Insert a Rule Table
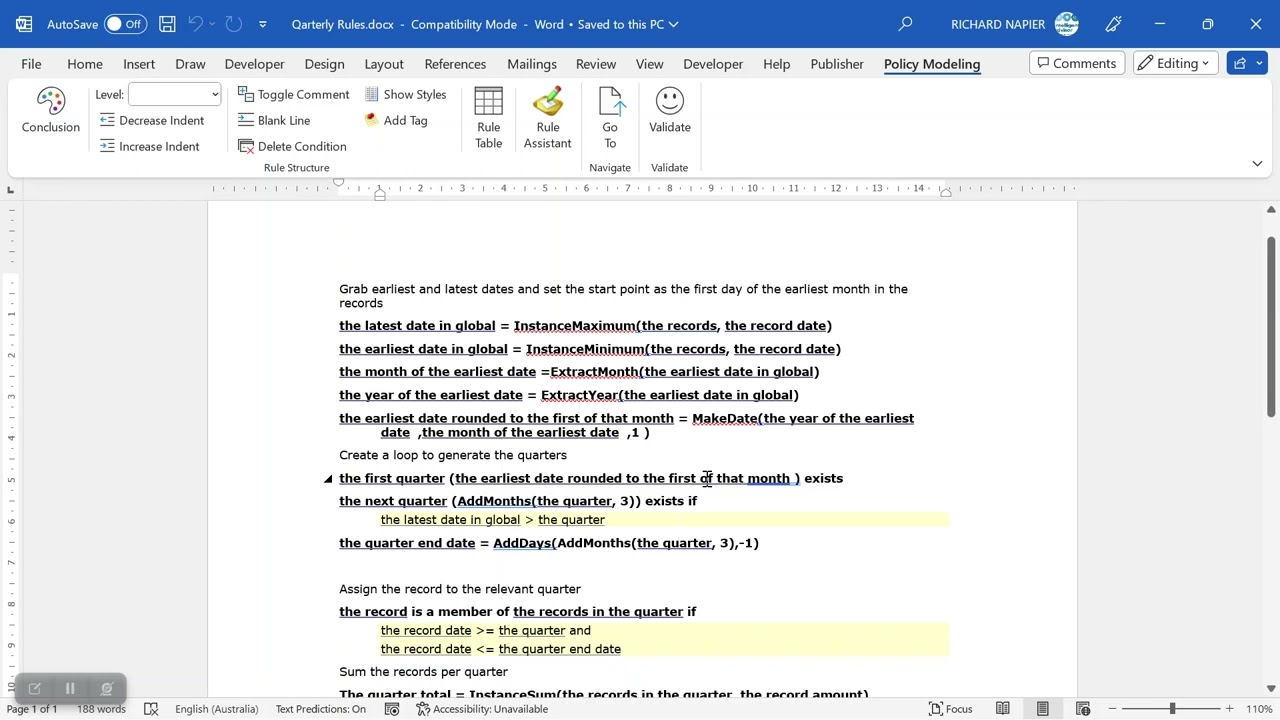Image resolution: width=1280 pixels, height=720 pixels. pos(488,118)
